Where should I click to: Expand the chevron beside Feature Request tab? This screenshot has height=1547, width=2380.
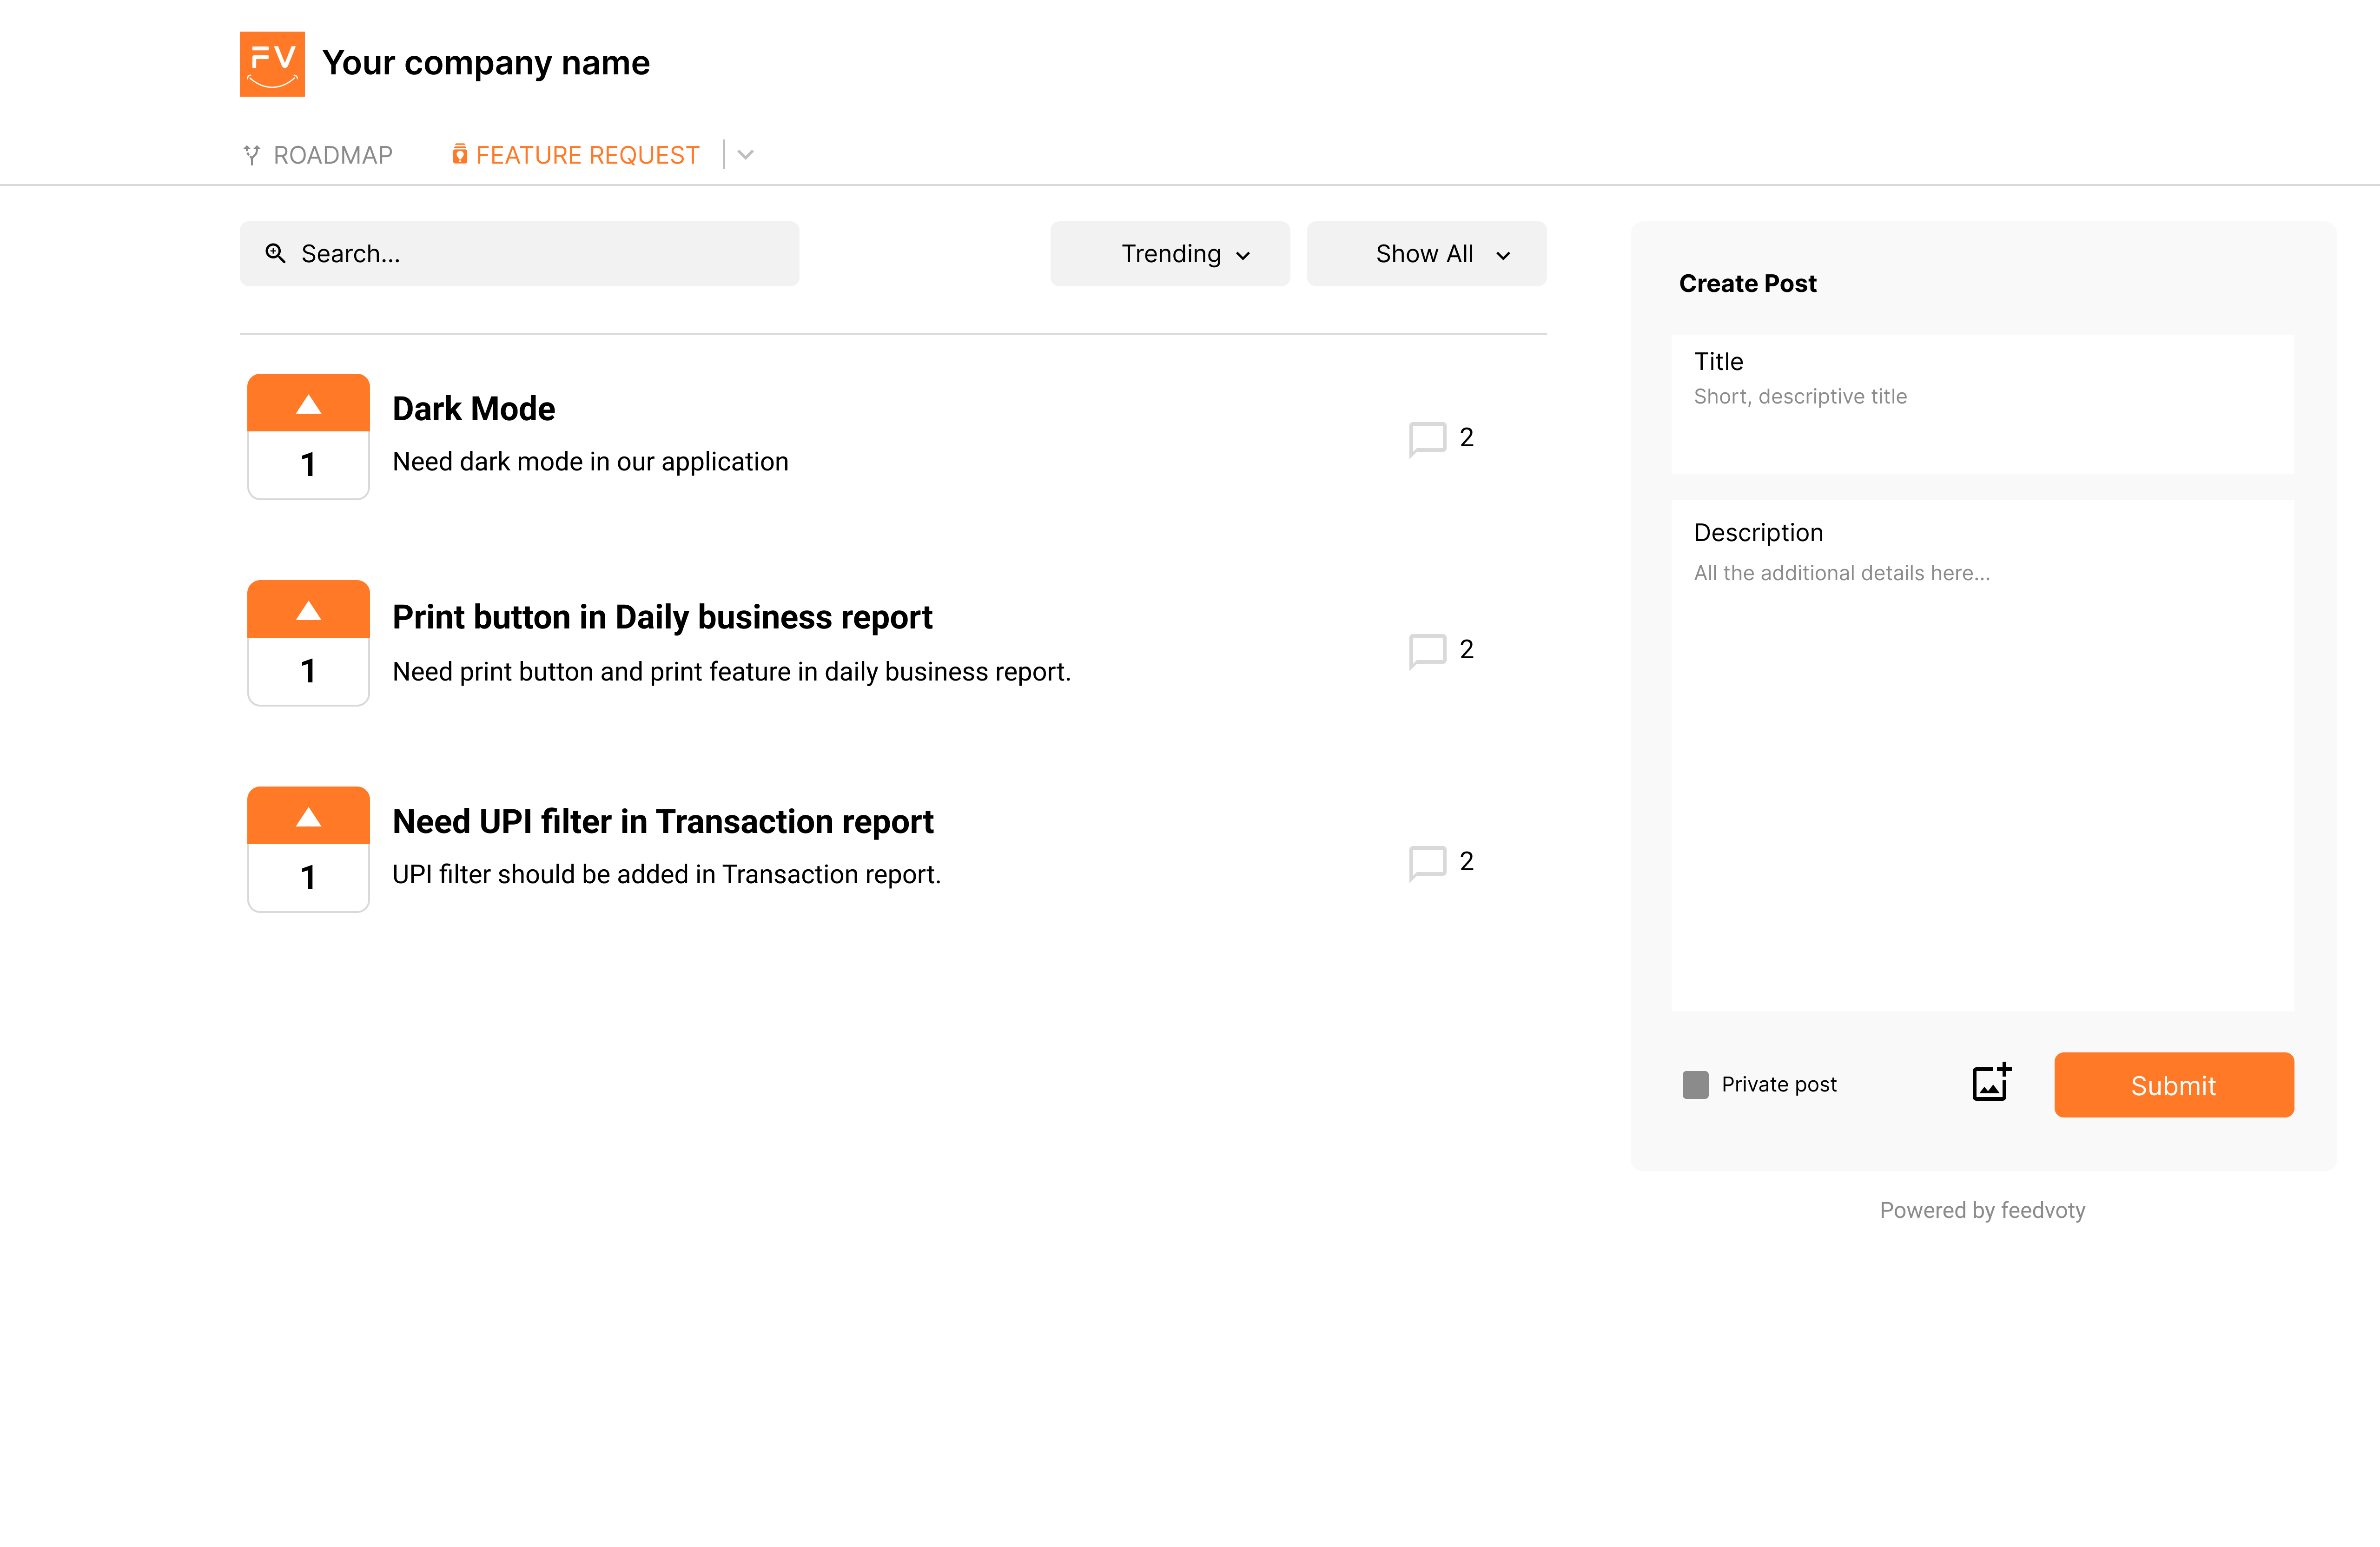[x=745, y=155]
